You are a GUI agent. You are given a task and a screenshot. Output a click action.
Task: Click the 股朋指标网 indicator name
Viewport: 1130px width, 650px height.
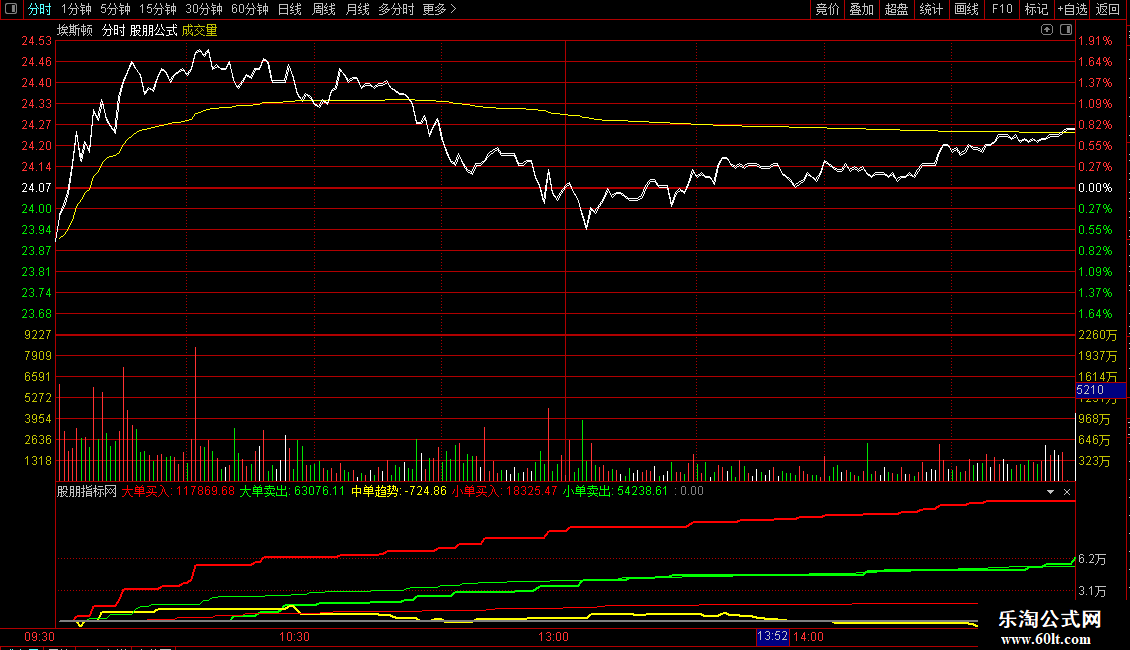pyautogui.click(x=86, y=491)
